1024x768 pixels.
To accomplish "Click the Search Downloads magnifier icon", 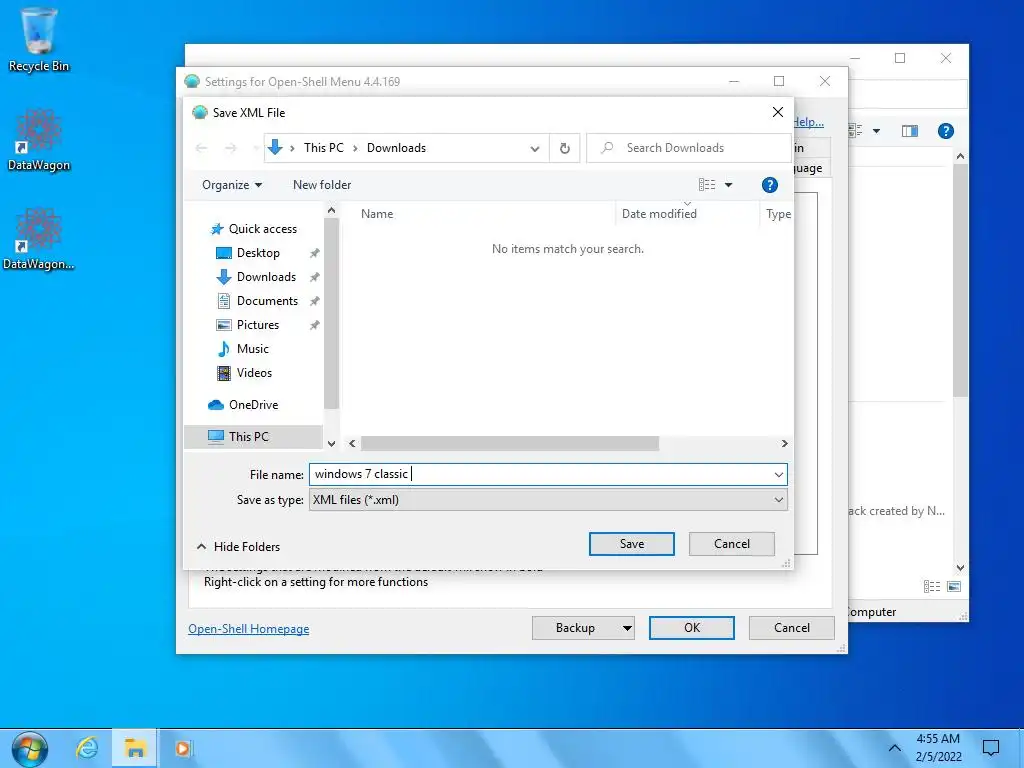I will pyautogui.click(x=607, y=148).
